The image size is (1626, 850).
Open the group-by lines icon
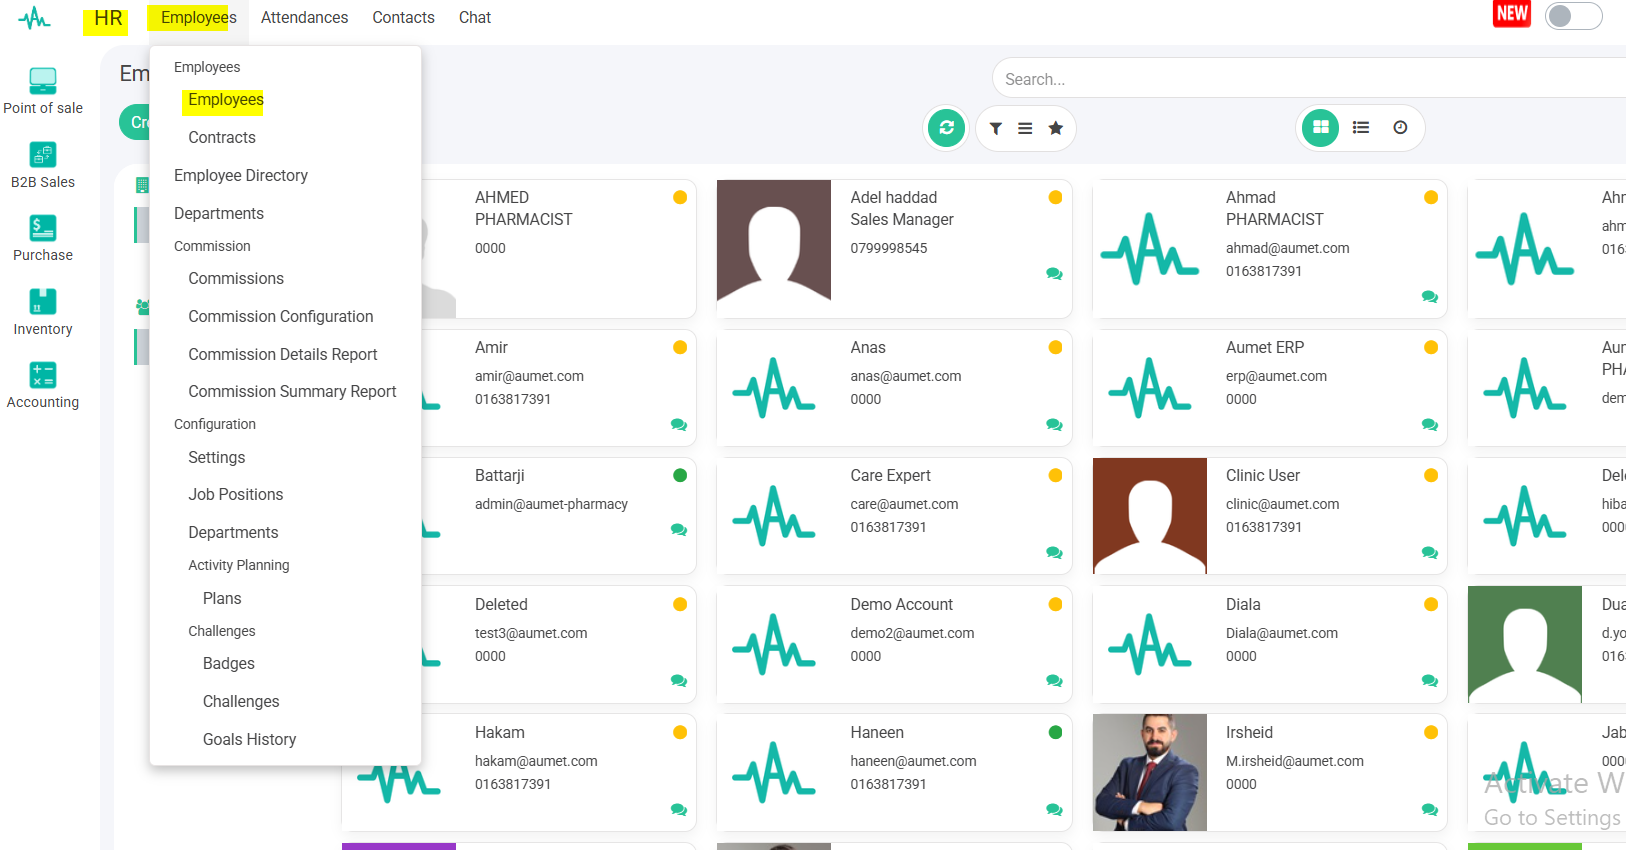(x=1025, y=128)
